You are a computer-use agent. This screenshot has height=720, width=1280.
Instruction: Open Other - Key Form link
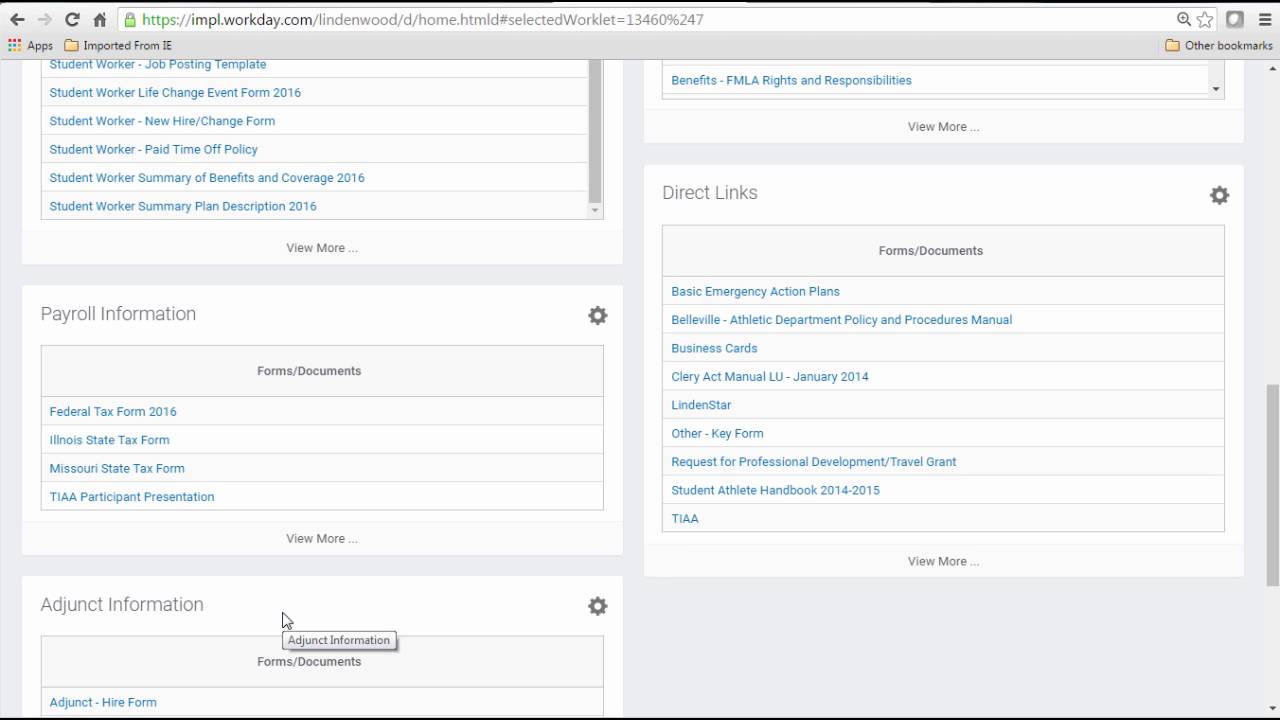tap(717, 433)
